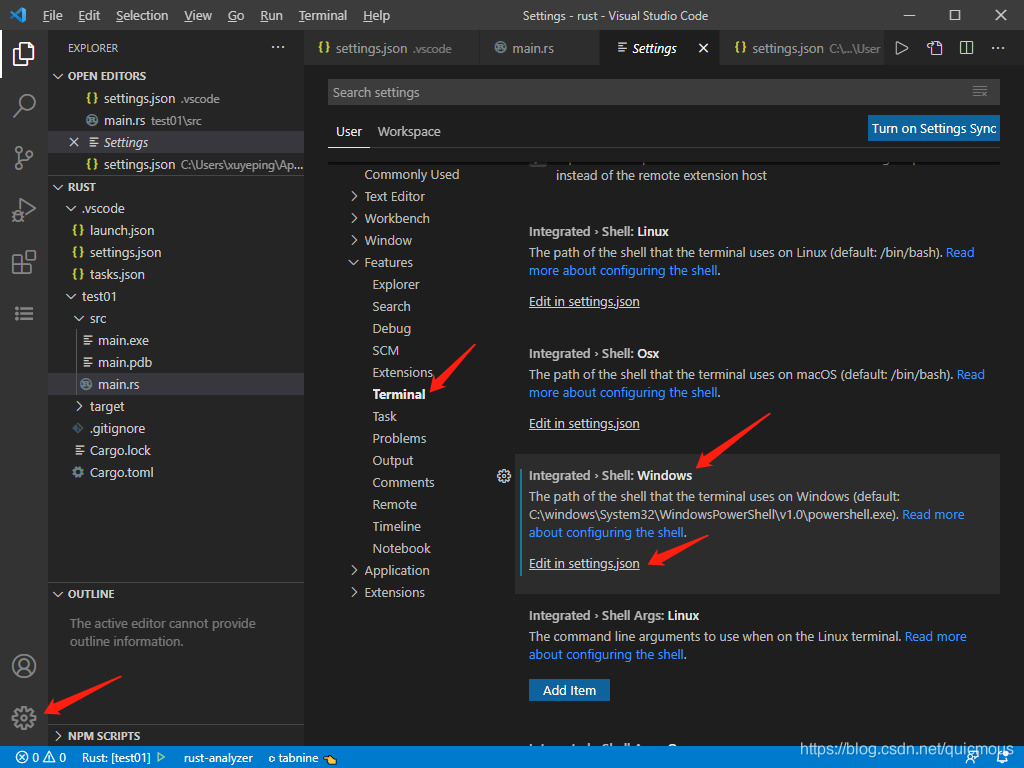This screenshot has height=768, width=1024.
Task: Open the File menu
Action: click(x=52, y=15)
